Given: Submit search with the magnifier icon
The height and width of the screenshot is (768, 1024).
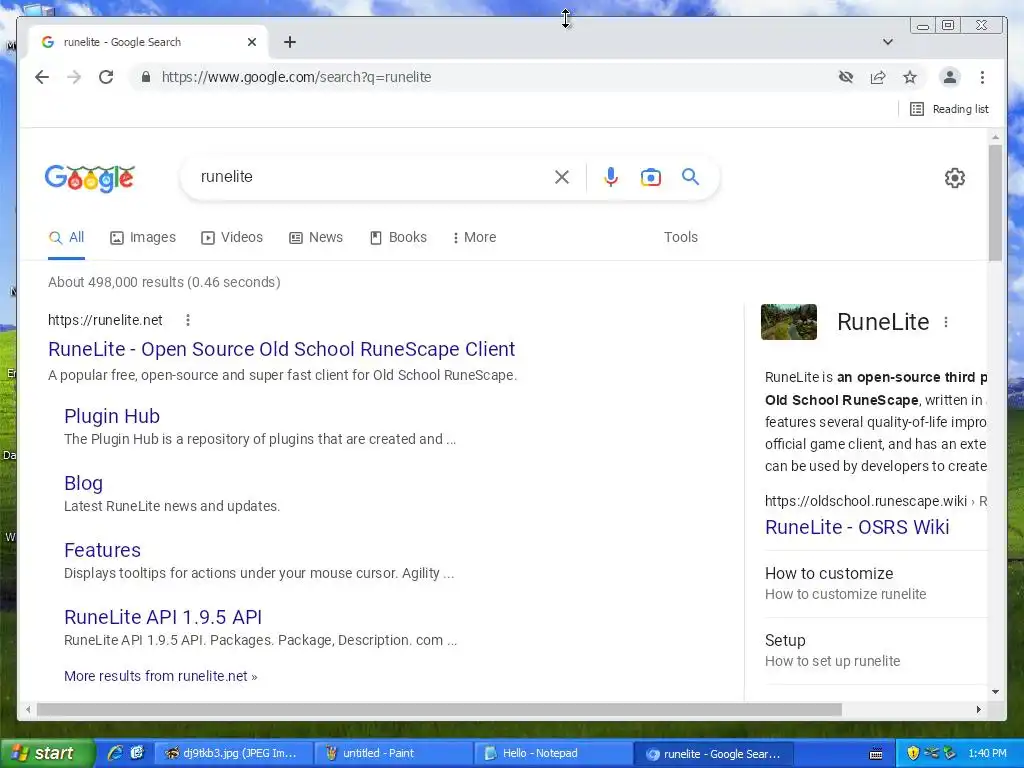Looking at the screenshot, I should coord(690,177).
